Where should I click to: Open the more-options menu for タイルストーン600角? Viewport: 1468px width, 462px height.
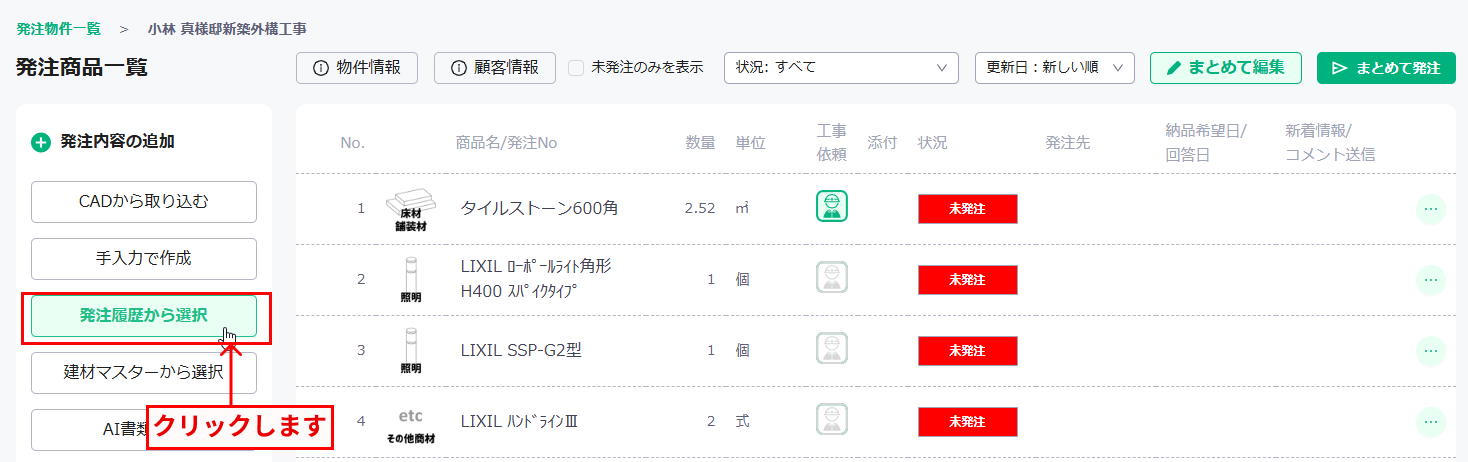click(1431, 209)
